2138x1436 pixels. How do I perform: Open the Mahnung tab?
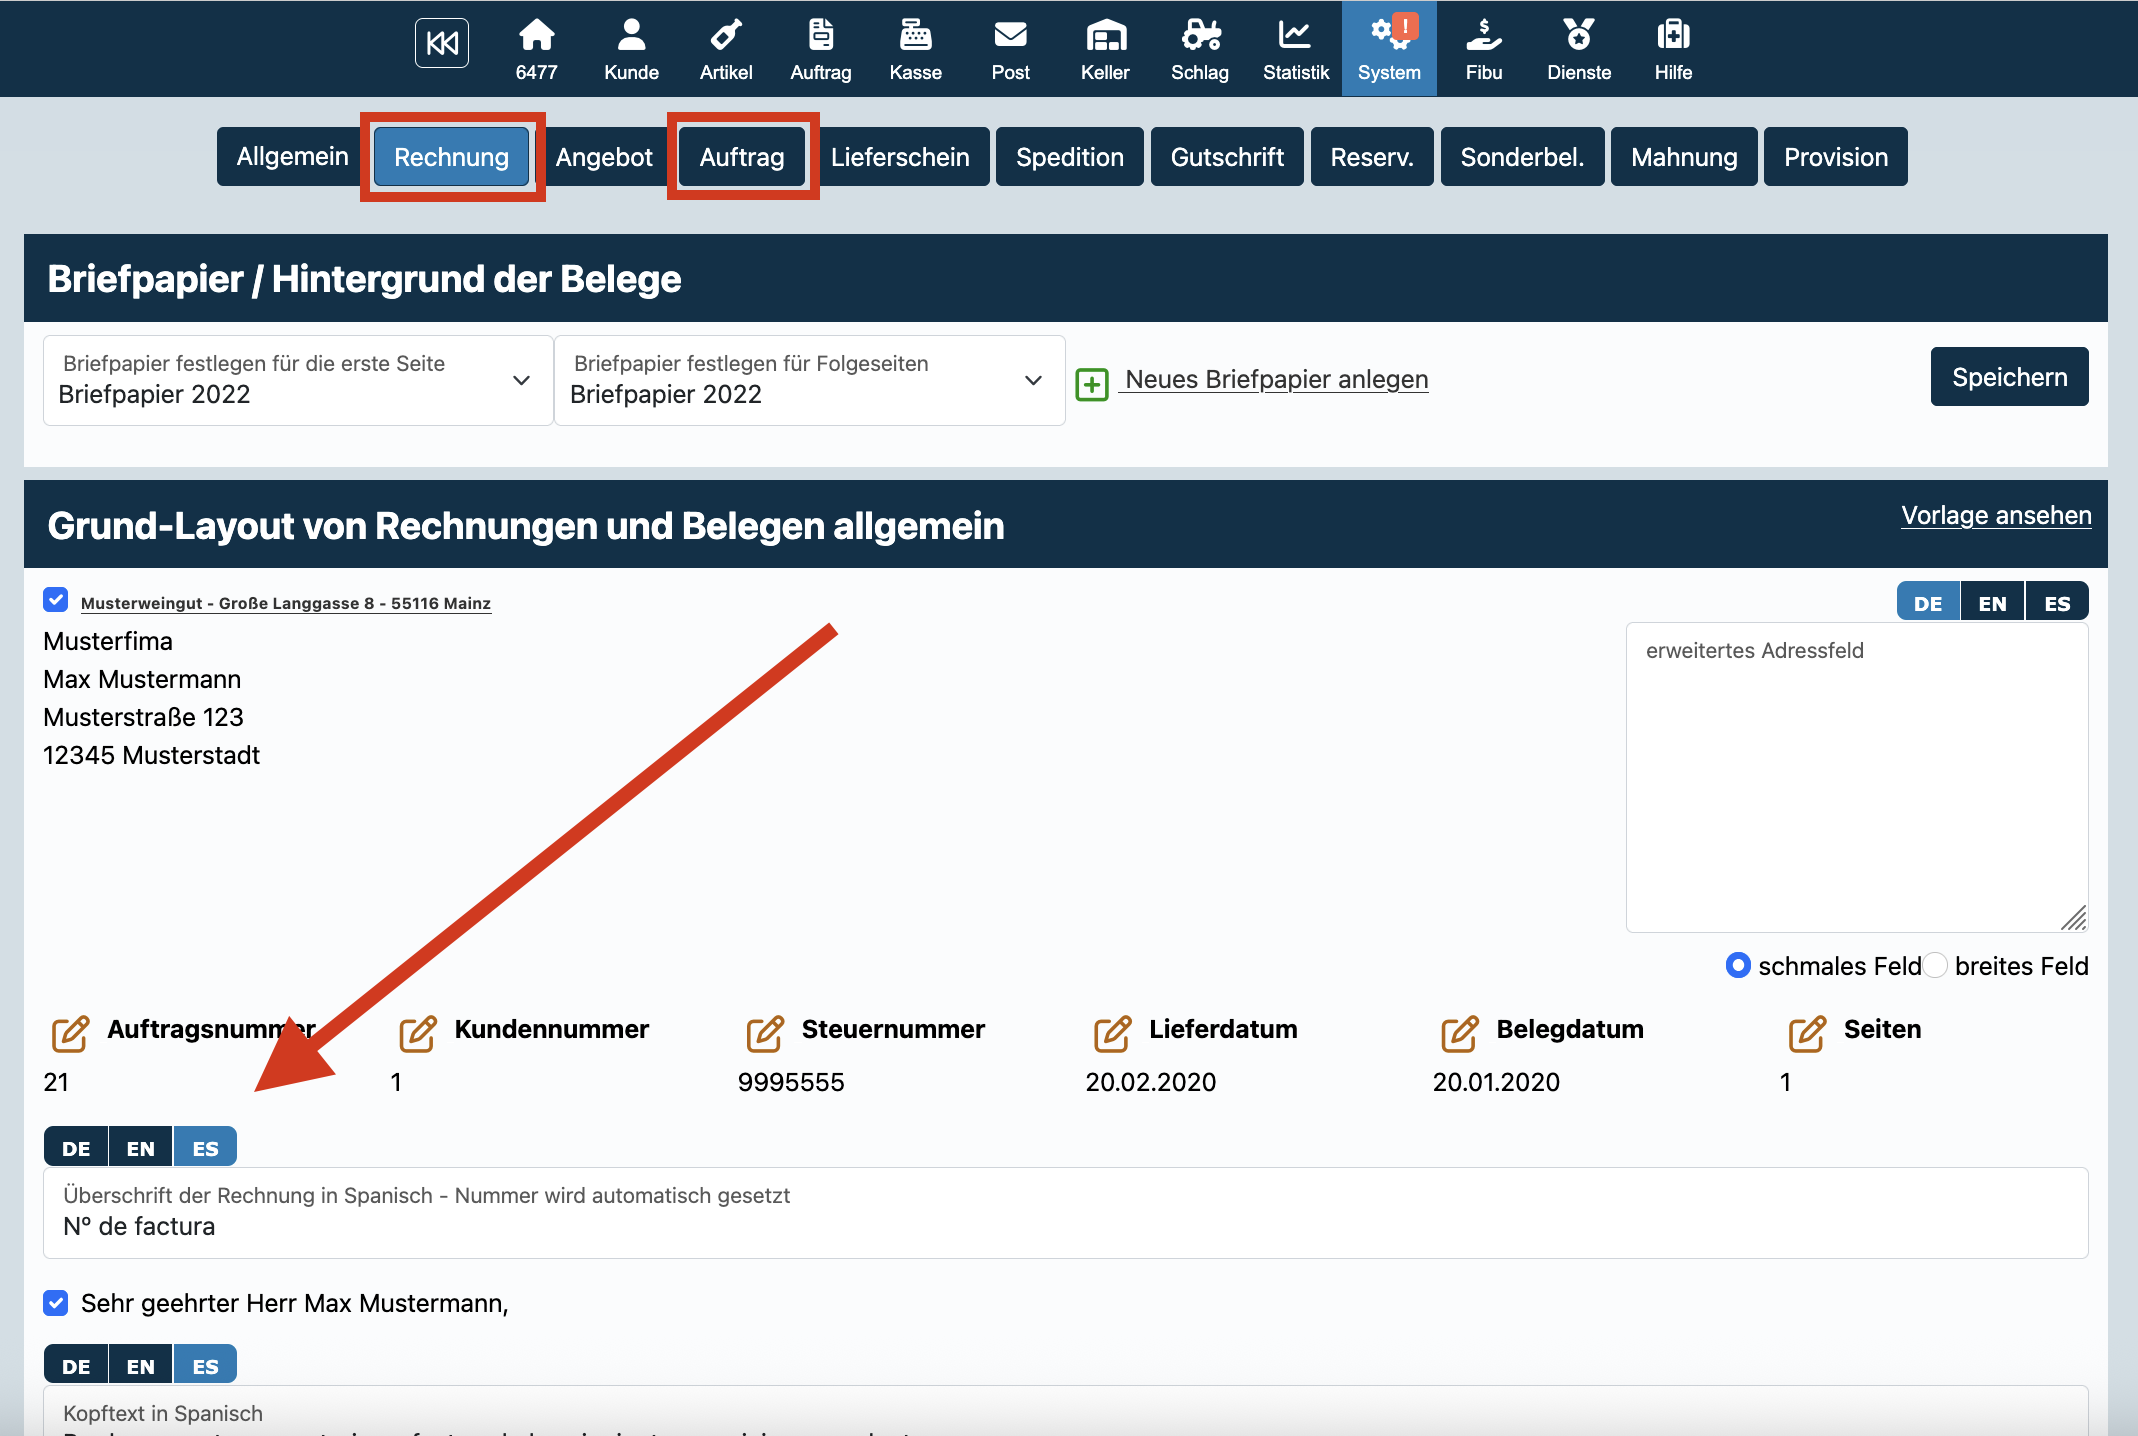pos(1683,157)
